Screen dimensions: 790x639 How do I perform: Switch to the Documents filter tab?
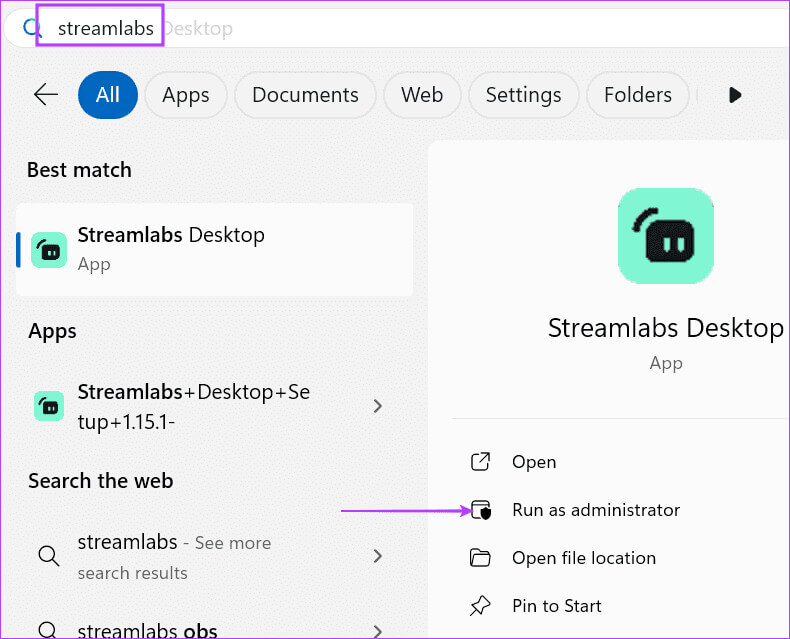305,95
